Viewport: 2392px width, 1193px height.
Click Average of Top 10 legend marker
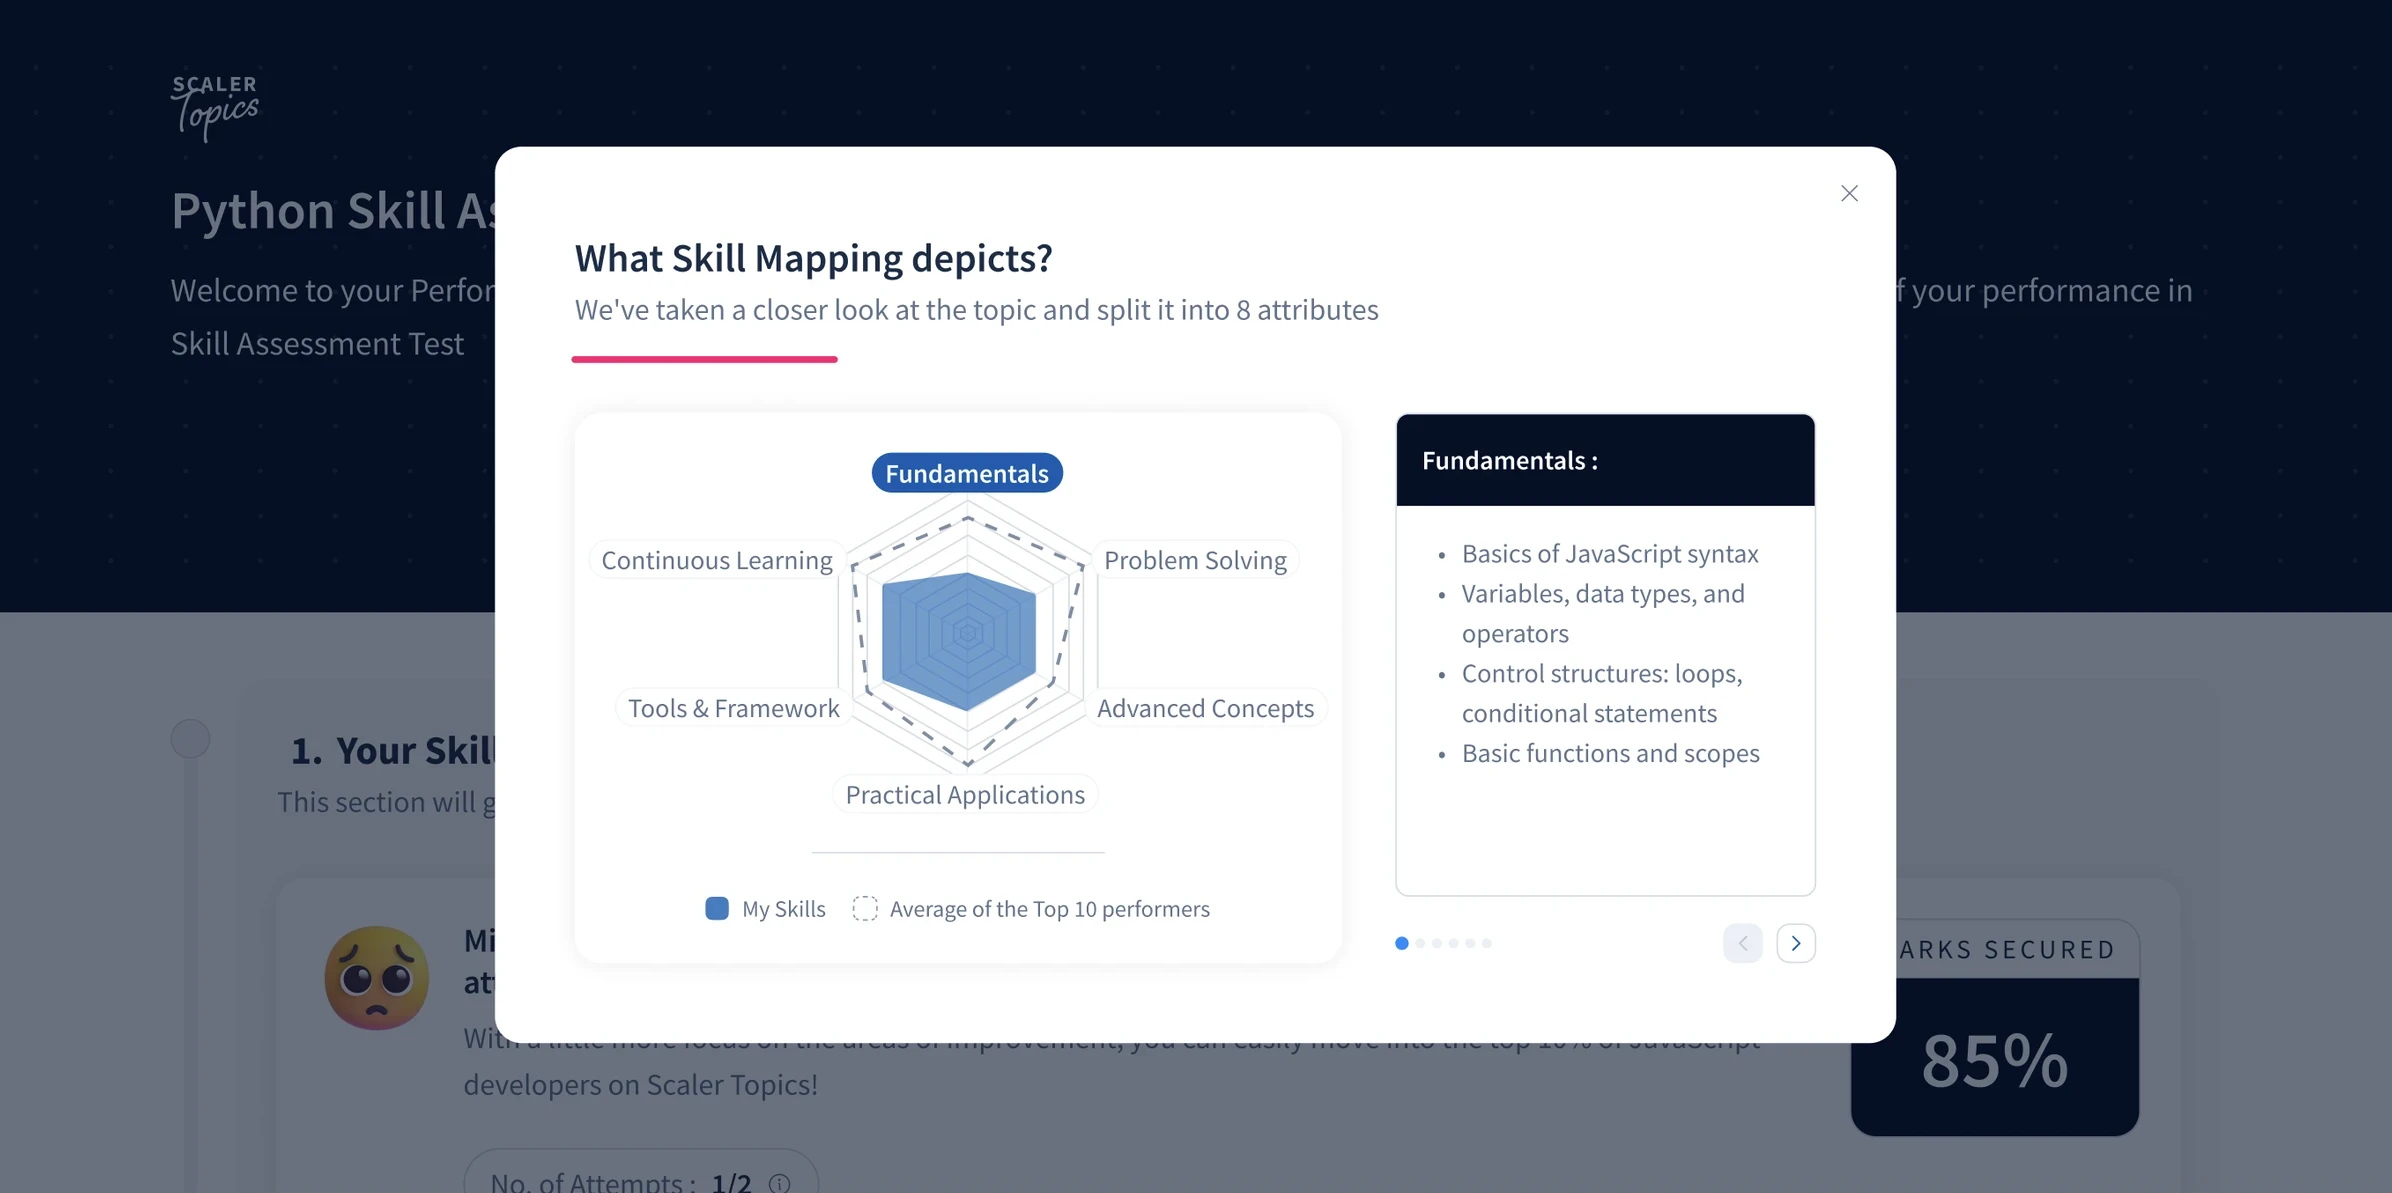[865, 908]
